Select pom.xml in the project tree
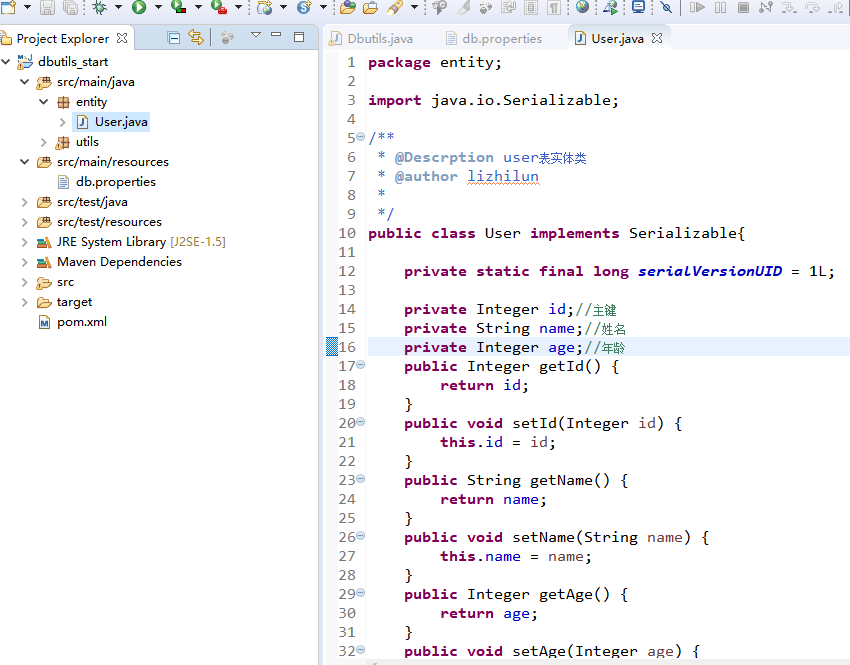 [x=81, y=322]
